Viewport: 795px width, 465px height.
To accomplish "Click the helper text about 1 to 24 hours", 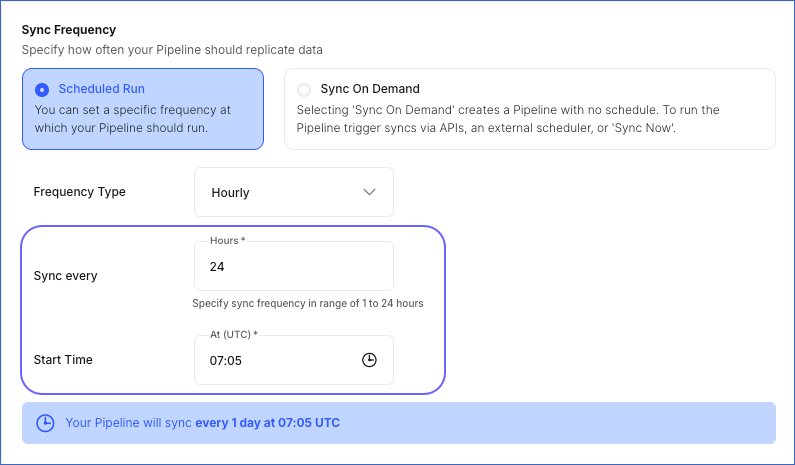I will coord(308,303).
